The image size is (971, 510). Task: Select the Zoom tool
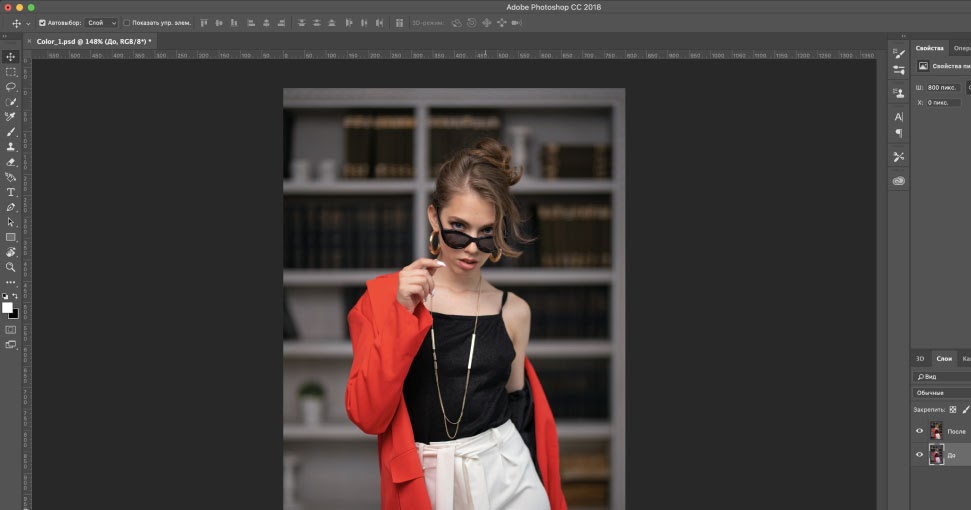point(11,267)
